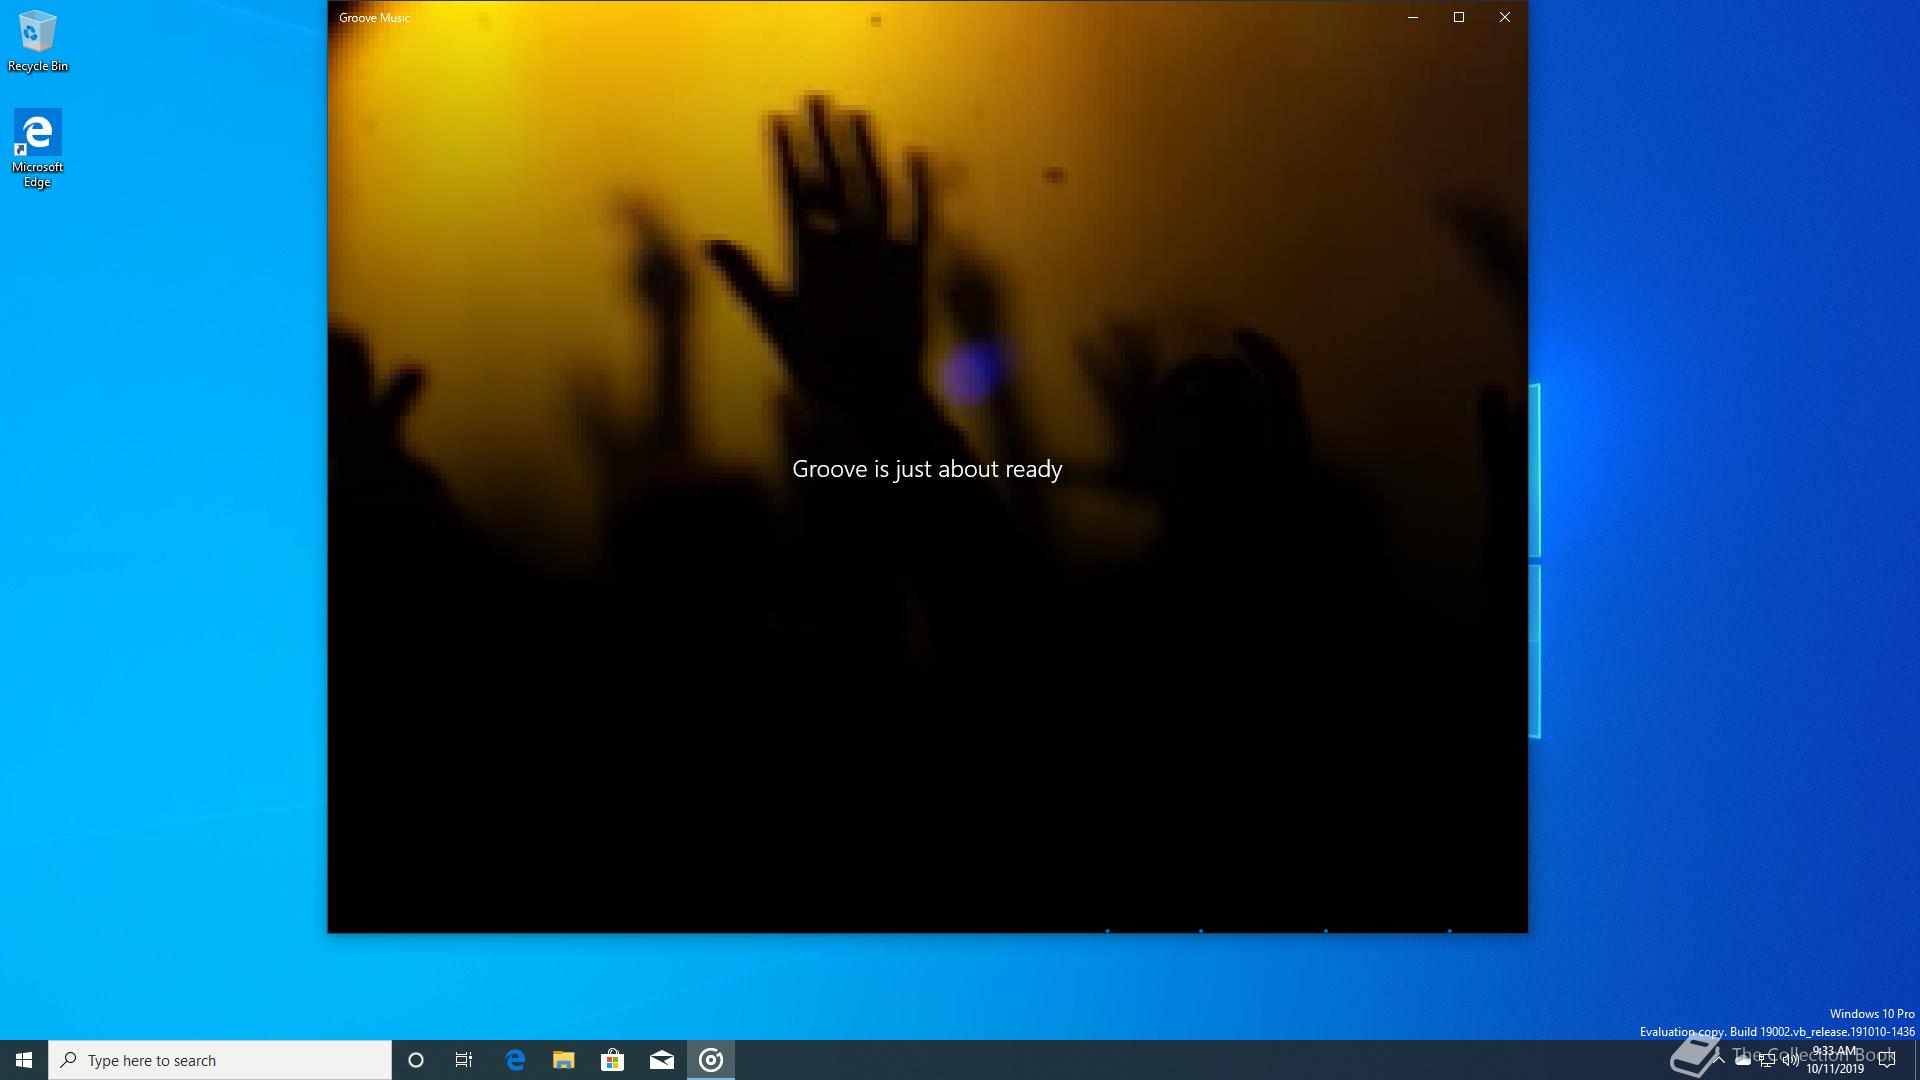
Task: Open the Action Center notifications icon
Action: [1887, 1060]
